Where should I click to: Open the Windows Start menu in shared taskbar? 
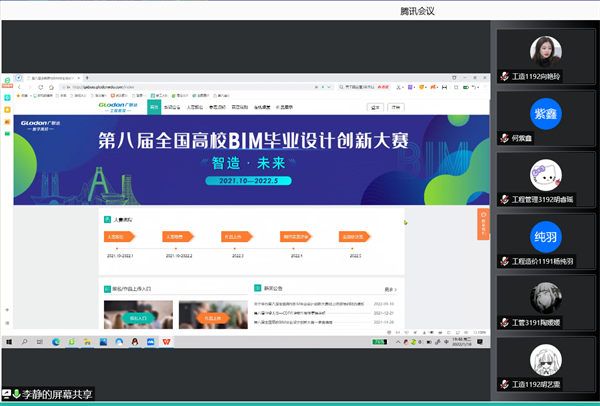coord(9,342)
